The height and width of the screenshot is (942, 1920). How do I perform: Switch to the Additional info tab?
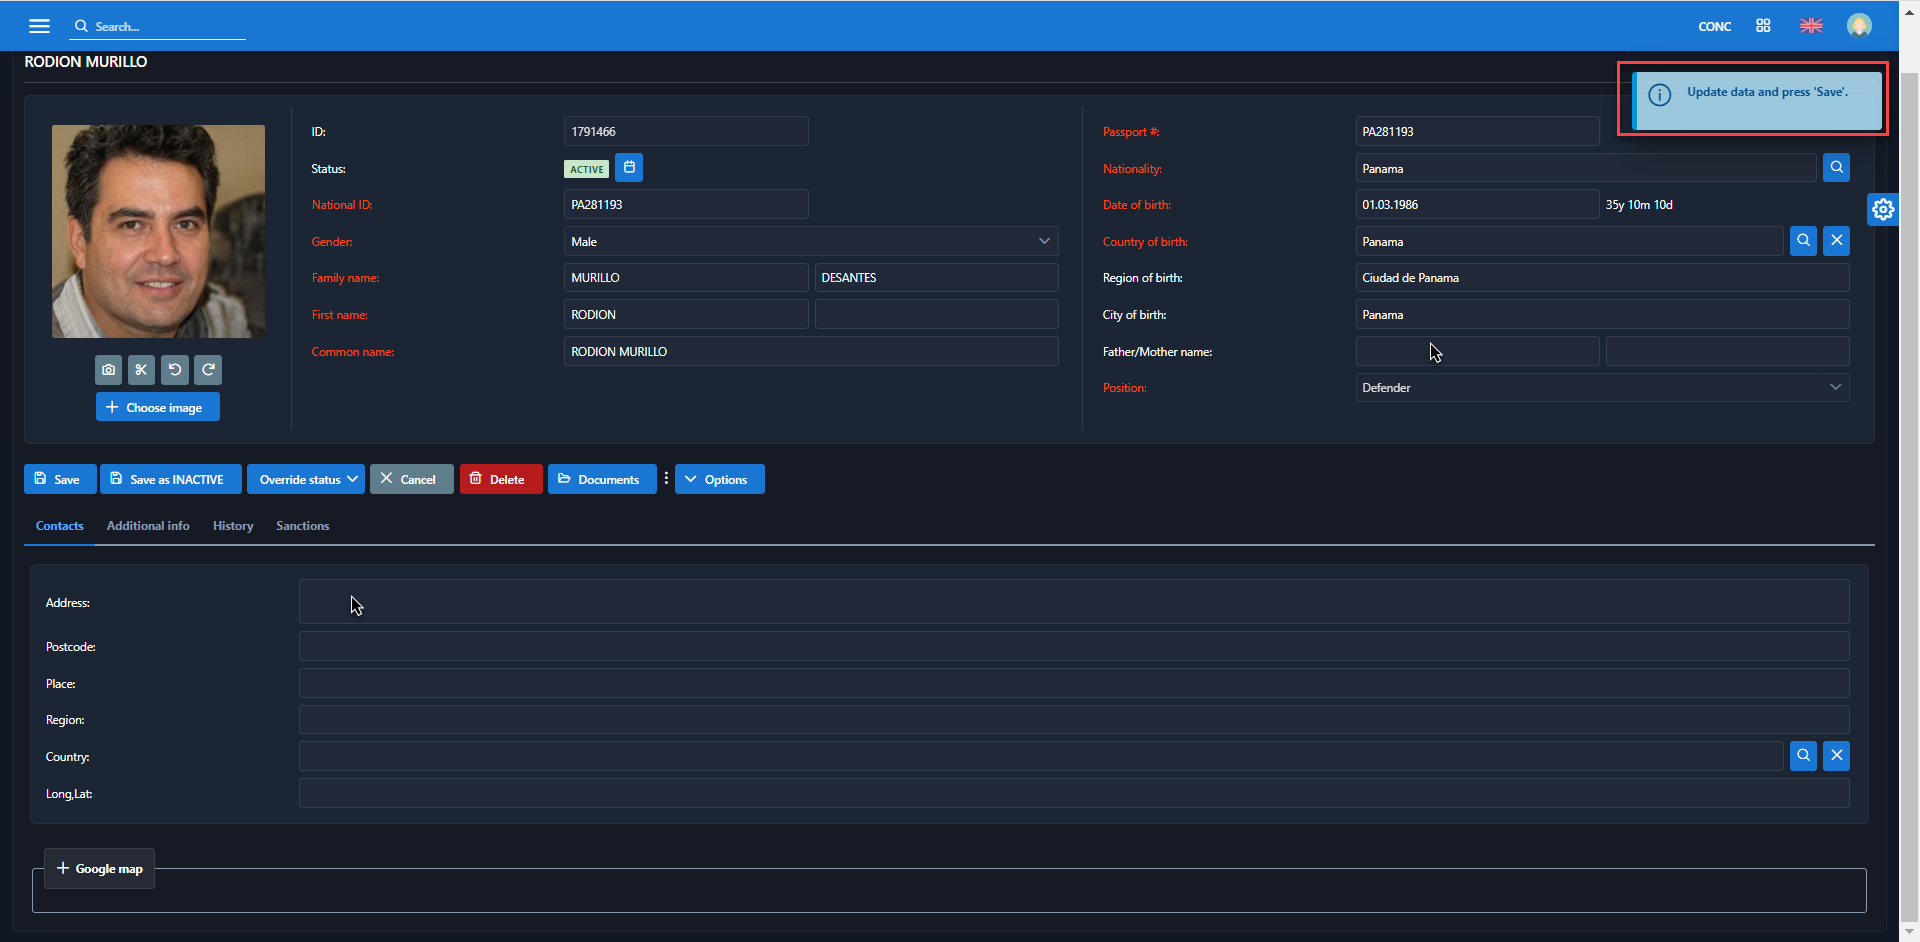coord(148,526)
